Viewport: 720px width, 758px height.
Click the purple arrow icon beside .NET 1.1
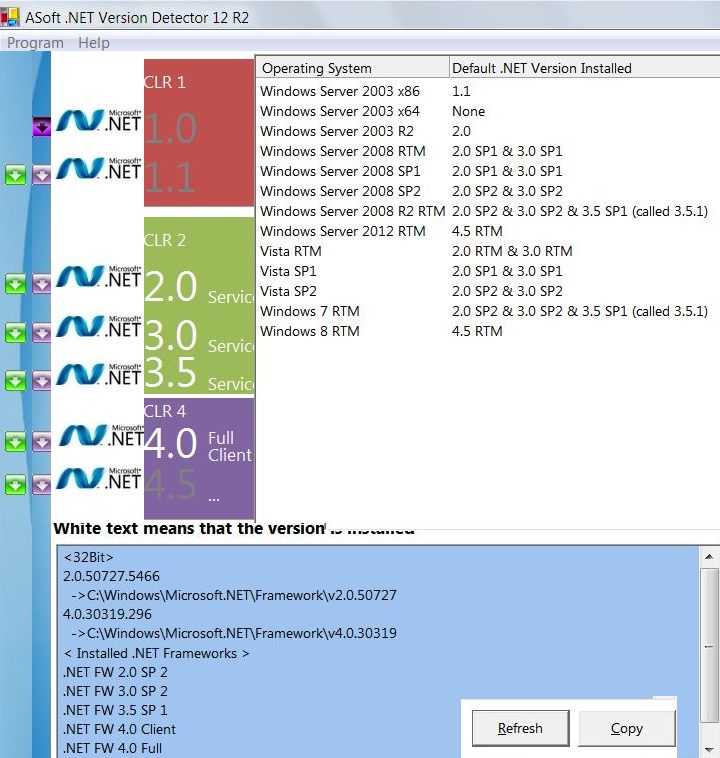pyautogui.click(x=42, y=175)
